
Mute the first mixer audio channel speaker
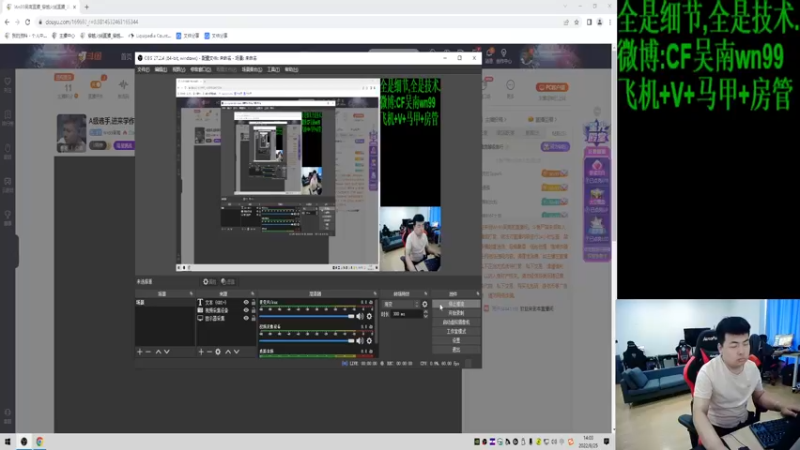pos(360,317)
